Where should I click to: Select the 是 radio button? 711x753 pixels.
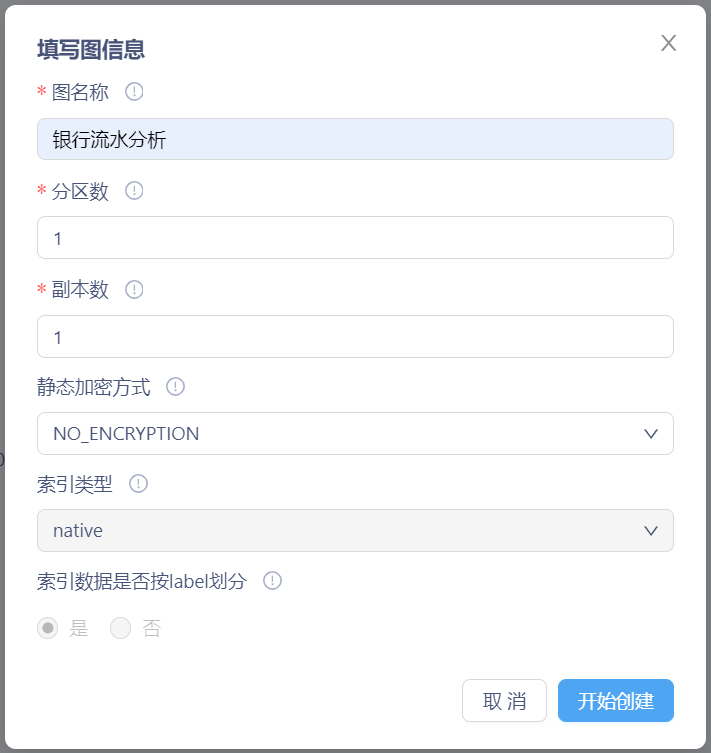48,629
